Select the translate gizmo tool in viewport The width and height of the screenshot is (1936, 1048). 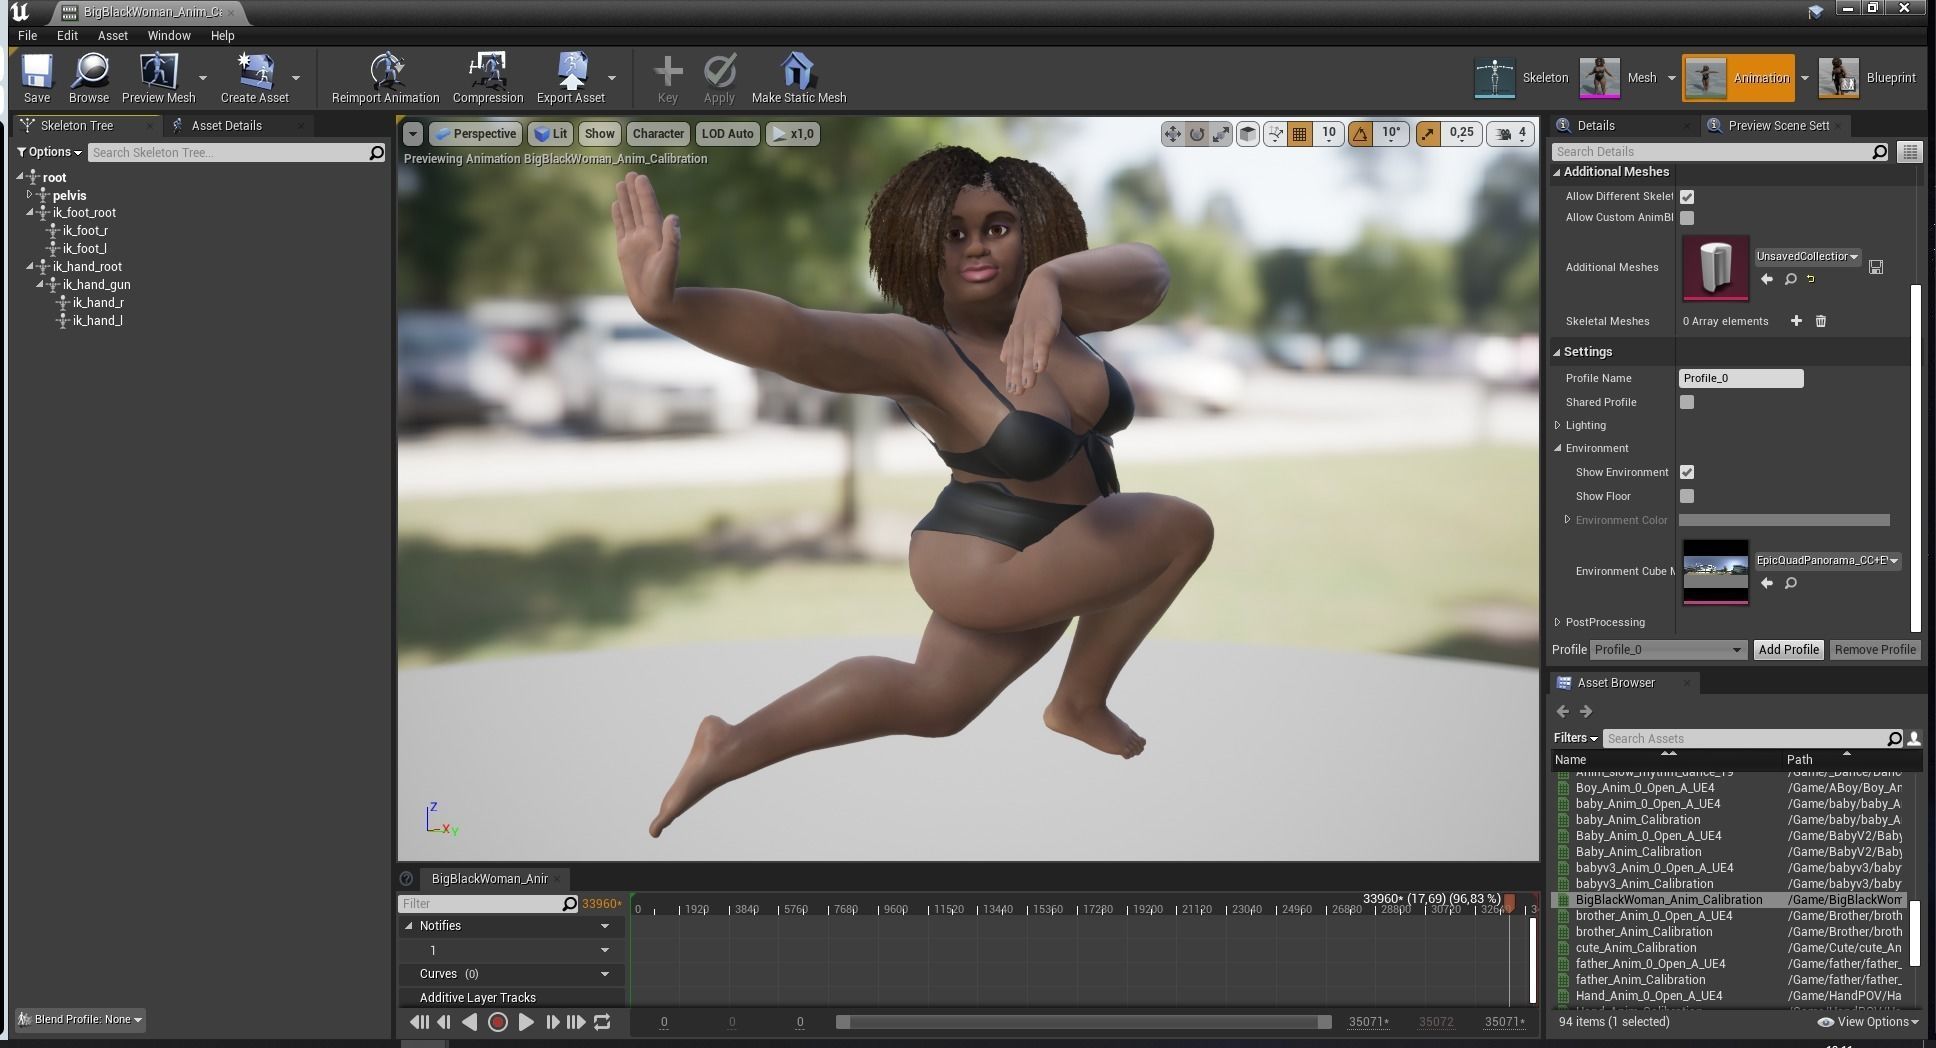point(1172,134)
